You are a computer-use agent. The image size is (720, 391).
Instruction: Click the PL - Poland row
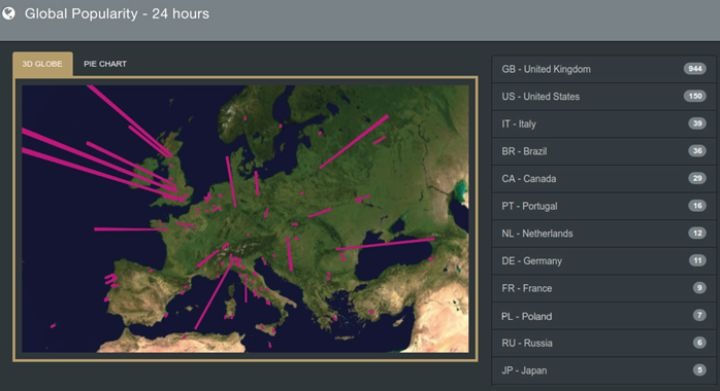[604, 316]
